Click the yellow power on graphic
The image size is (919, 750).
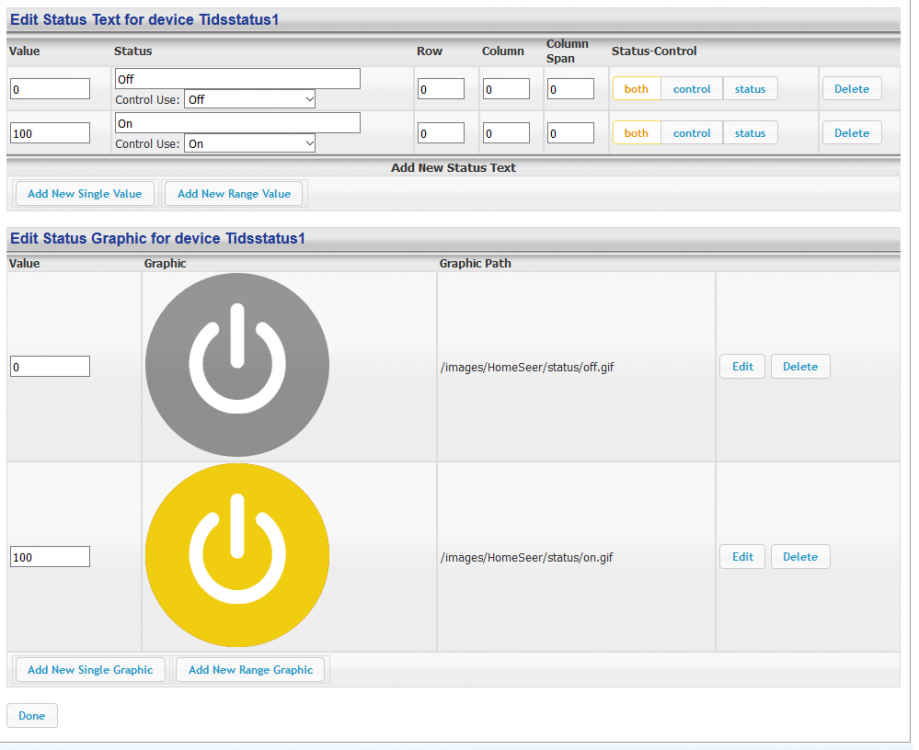click(x=237, y=556)
